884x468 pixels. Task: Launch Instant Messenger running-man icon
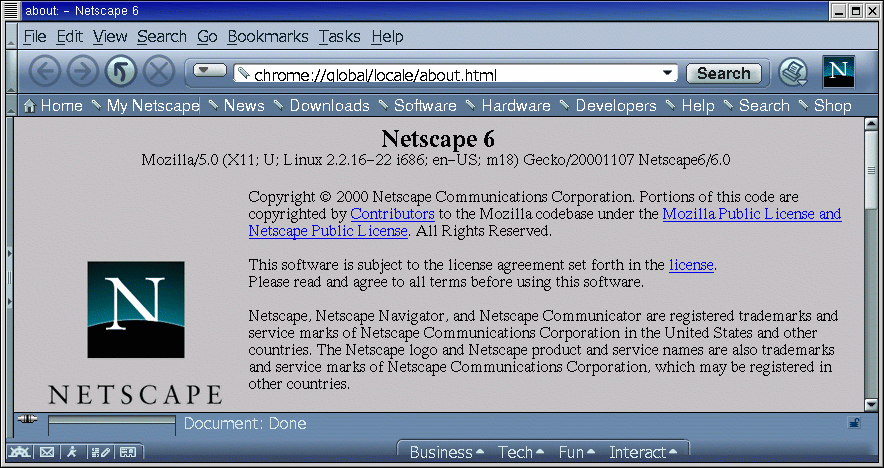click(x=72, y=452)
